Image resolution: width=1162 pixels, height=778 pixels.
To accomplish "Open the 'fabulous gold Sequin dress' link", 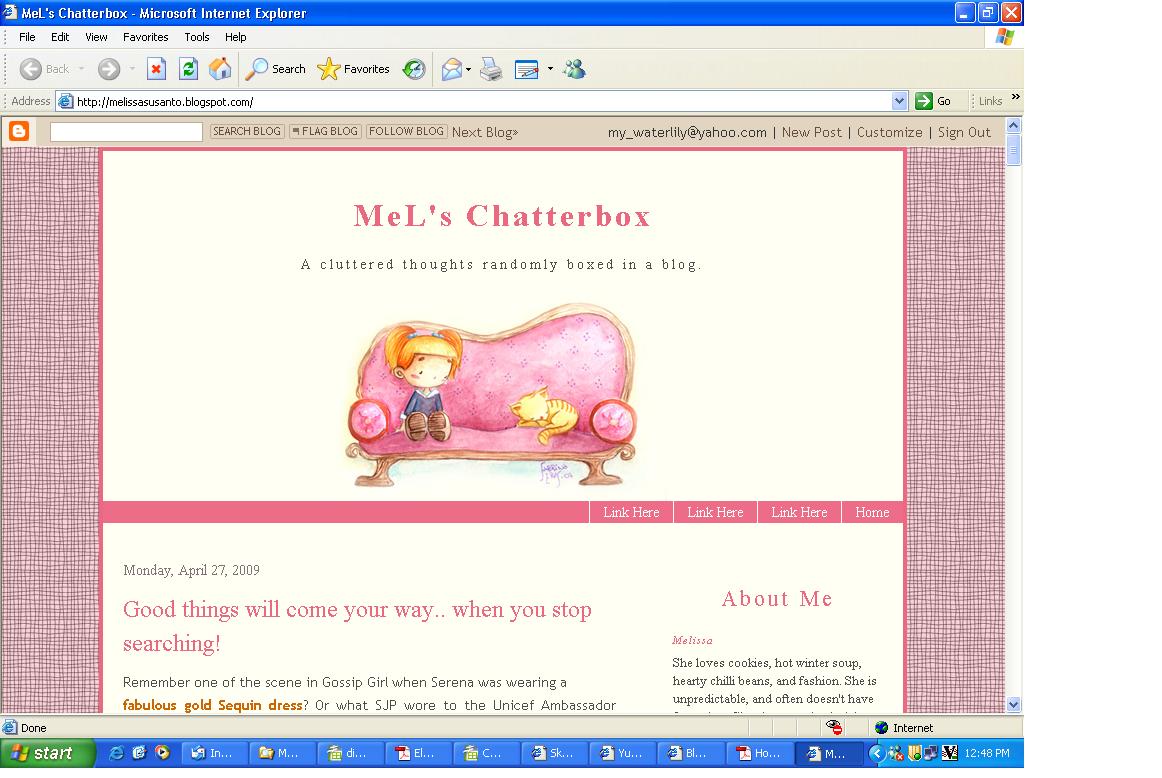I will [x=213, y=705].
